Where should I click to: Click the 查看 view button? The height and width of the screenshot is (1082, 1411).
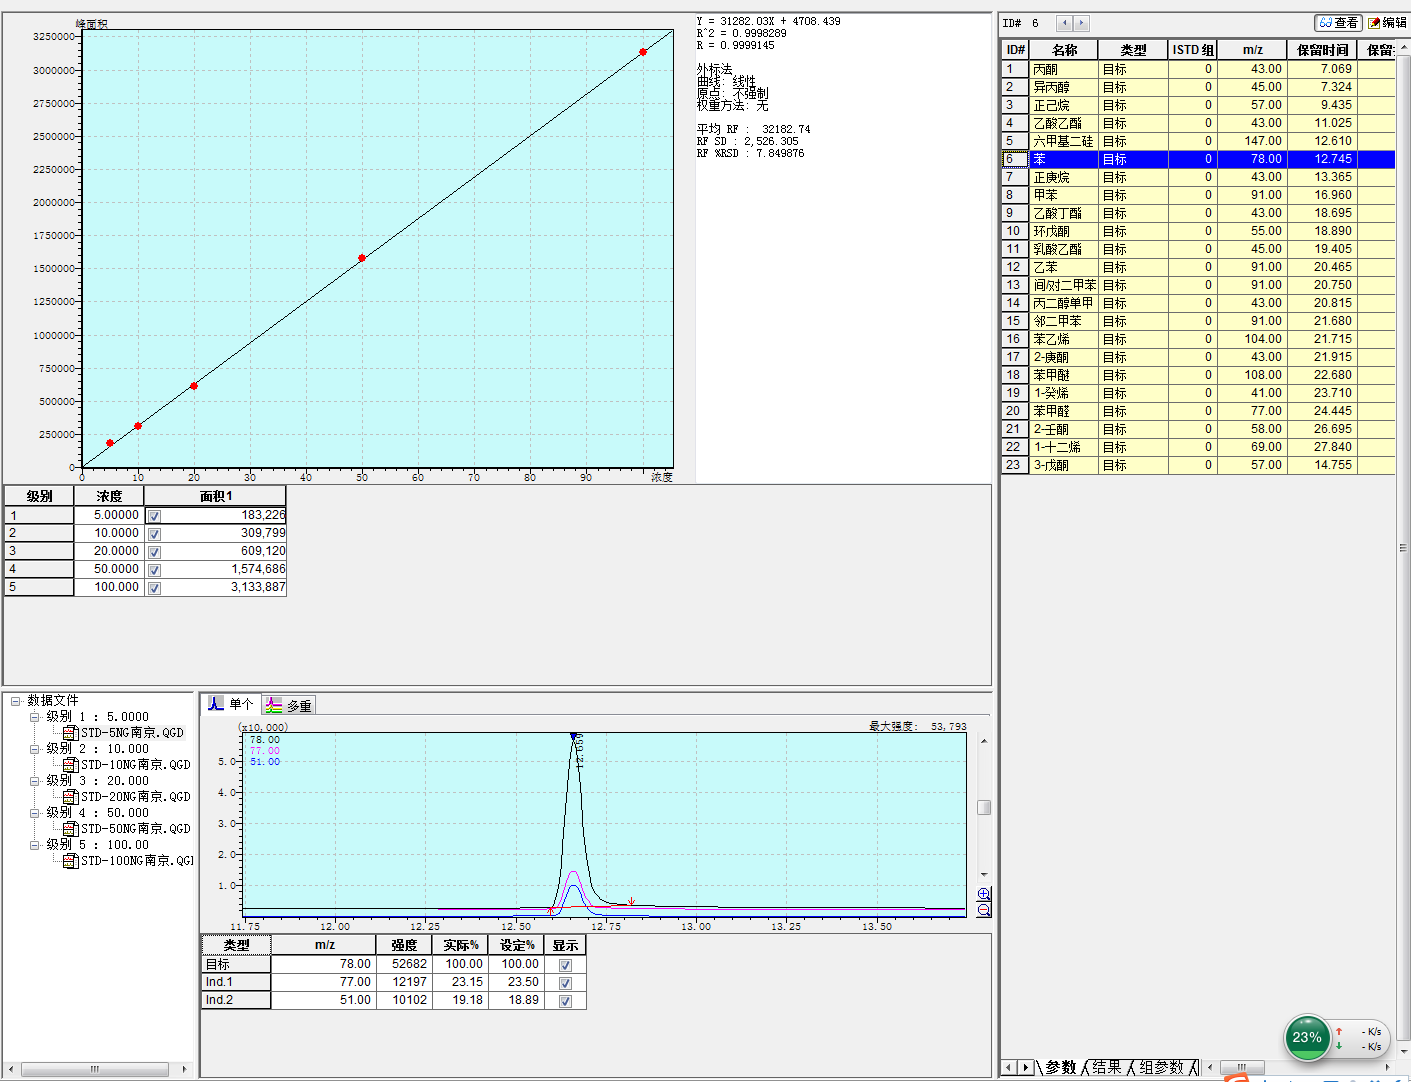point(1338,23)
